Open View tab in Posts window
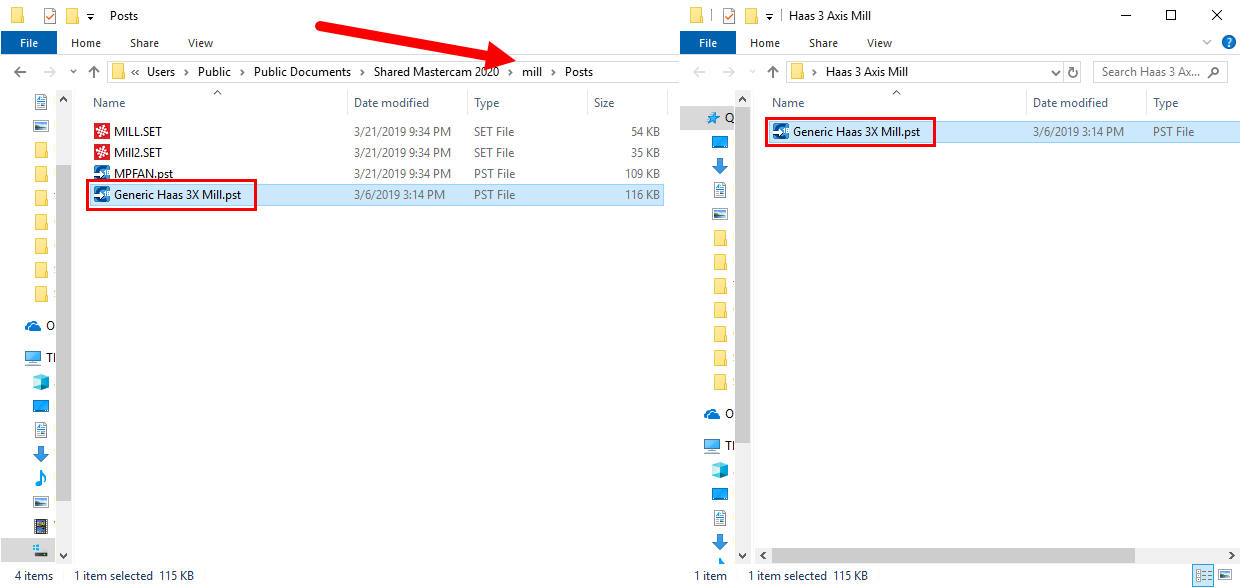 [201, 43]
